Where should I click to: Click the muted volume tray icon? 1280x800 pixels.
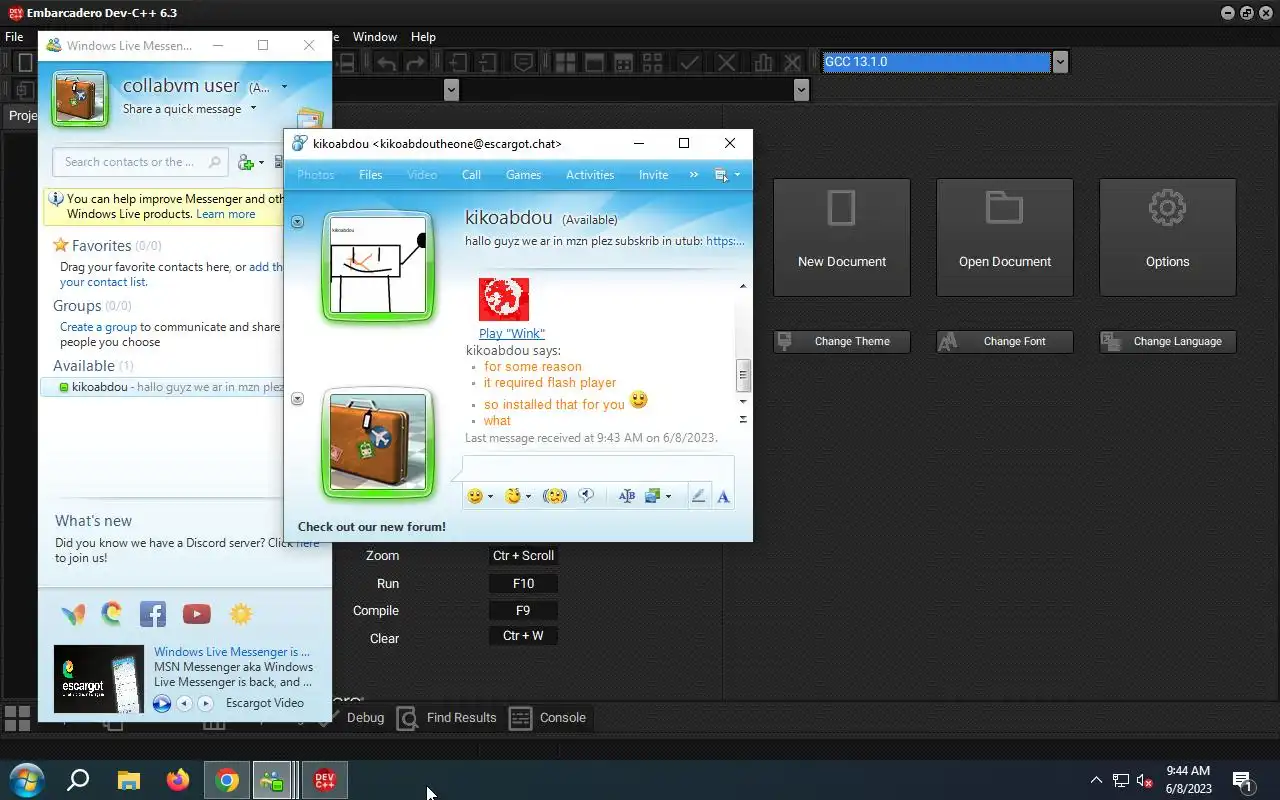1146,780
